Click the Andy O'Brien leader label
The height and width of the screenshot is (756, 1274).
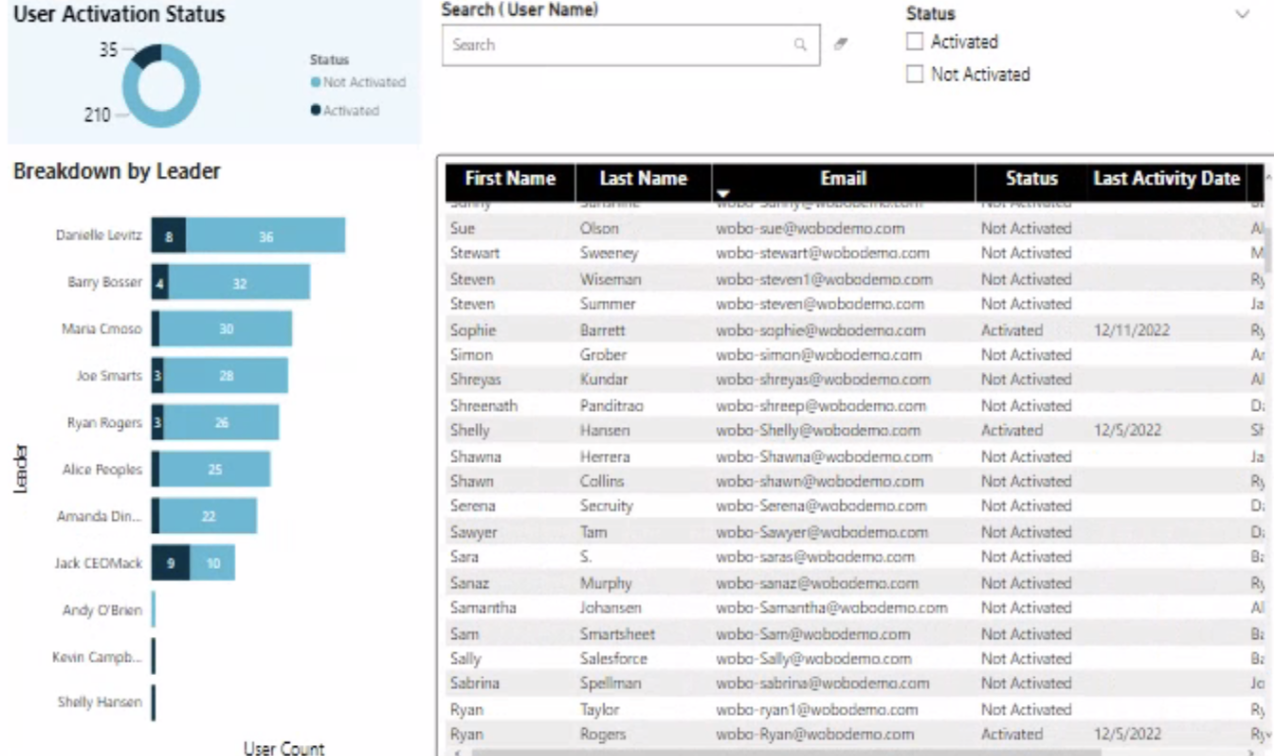pyautogui.click(x=102, y=609)
